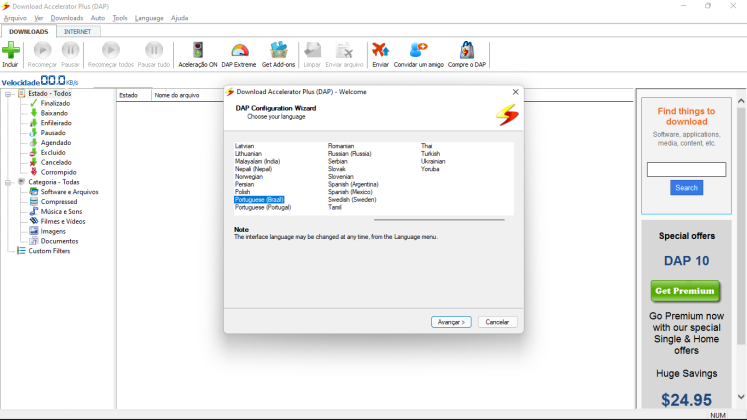Select Polish in language list

[x=242, y=192]
